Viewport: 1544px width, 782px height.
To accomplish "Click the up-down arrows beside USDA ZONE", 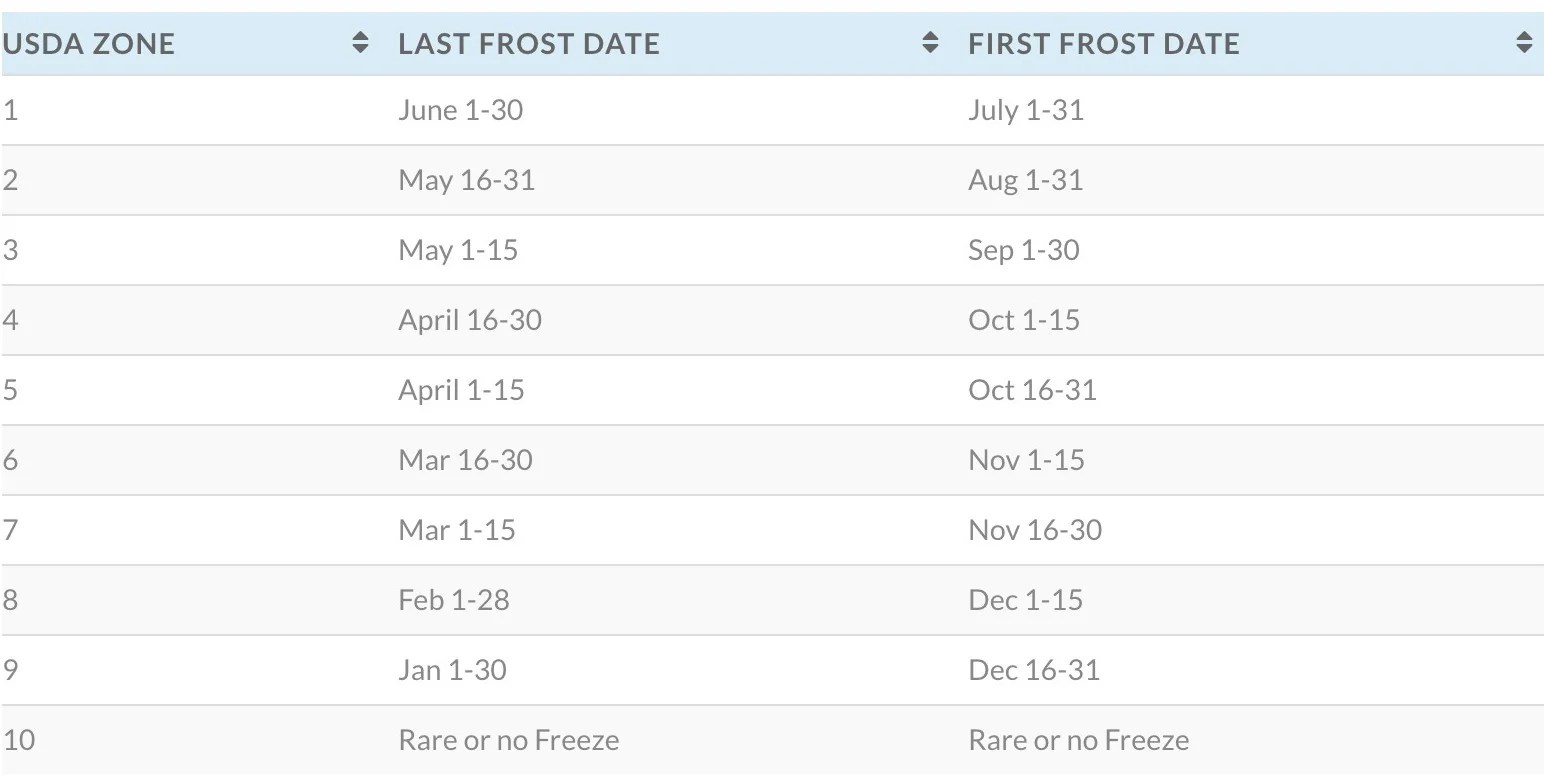I will click(360, 42).
